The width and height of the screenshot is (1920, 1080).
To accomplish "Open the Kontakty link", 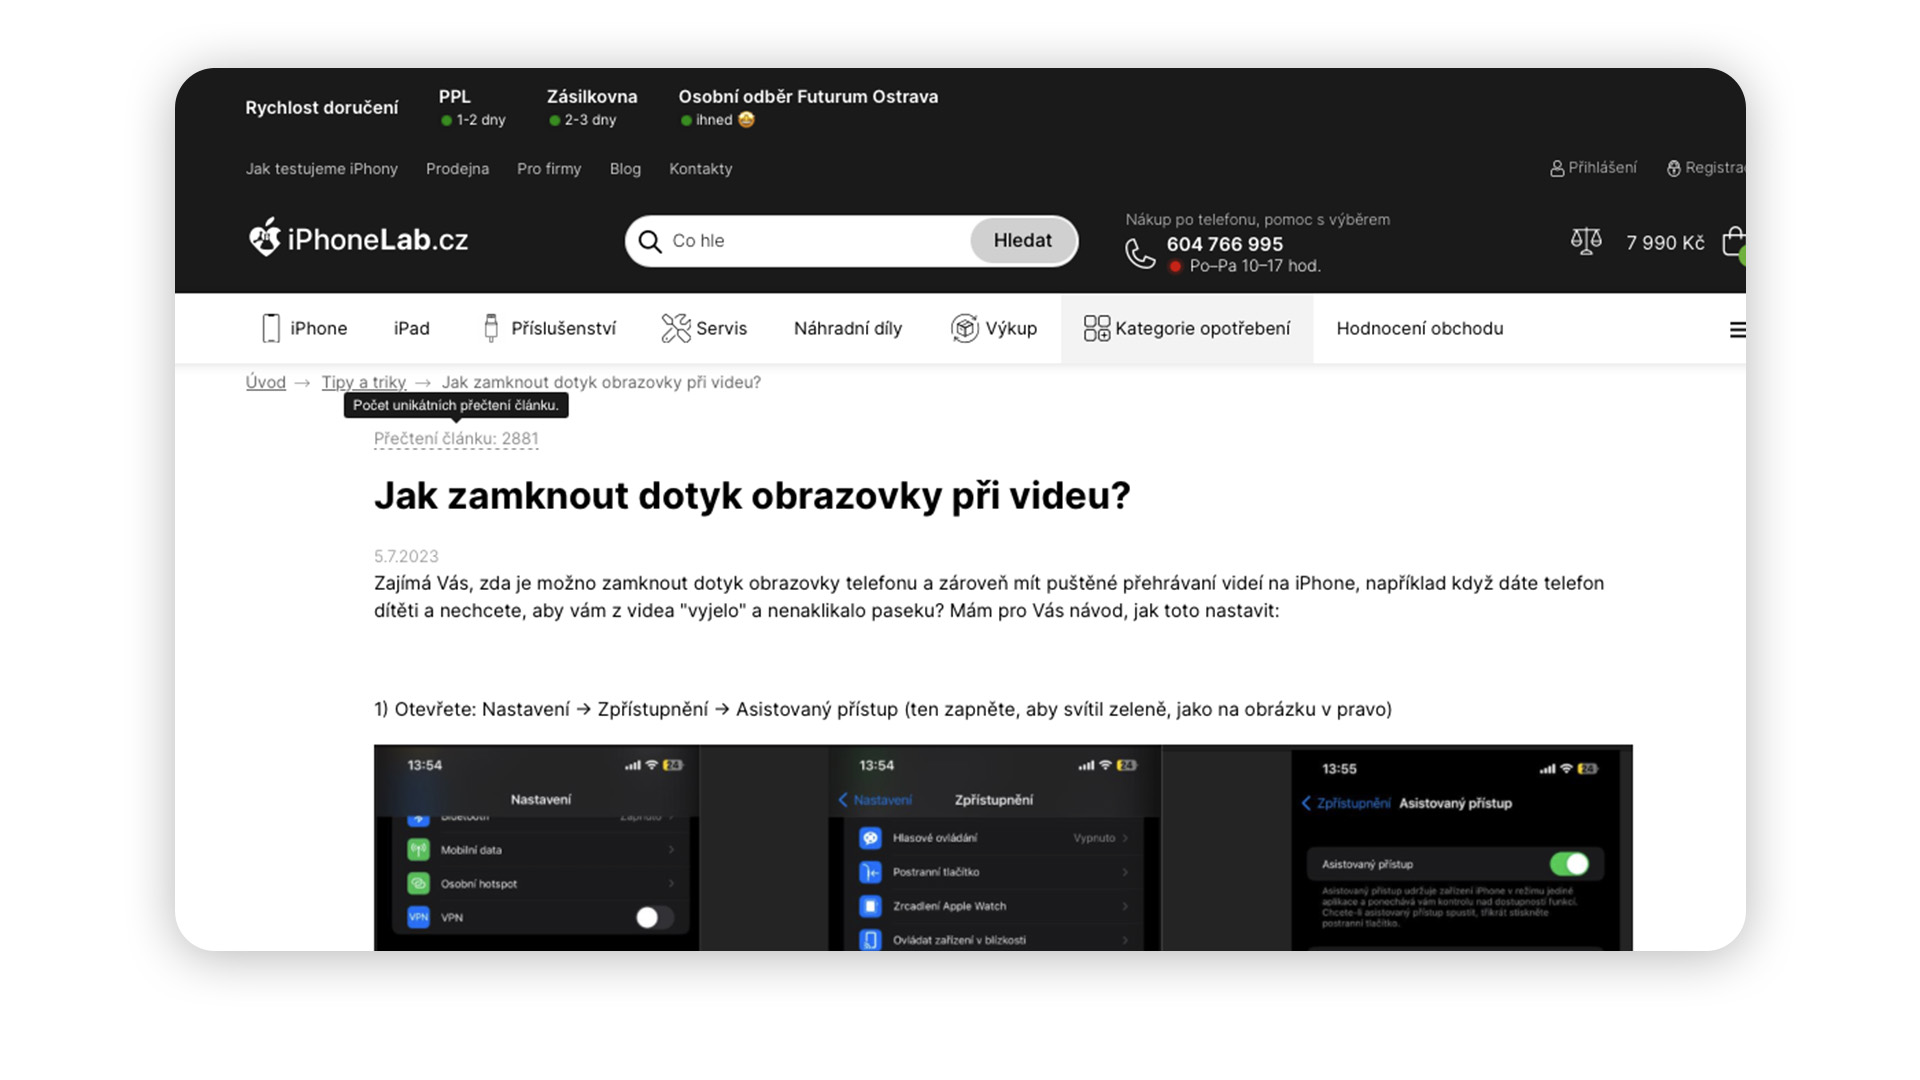I will (701, 169).
